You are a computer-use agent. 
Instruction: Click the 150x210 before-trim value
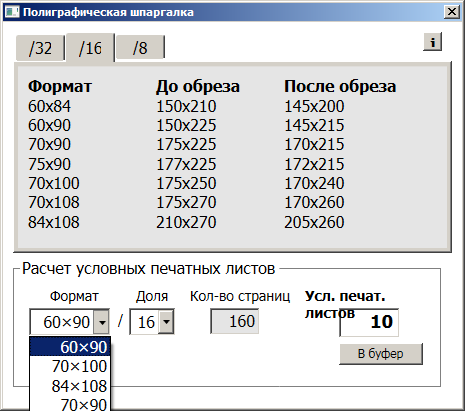pos(186,106)
